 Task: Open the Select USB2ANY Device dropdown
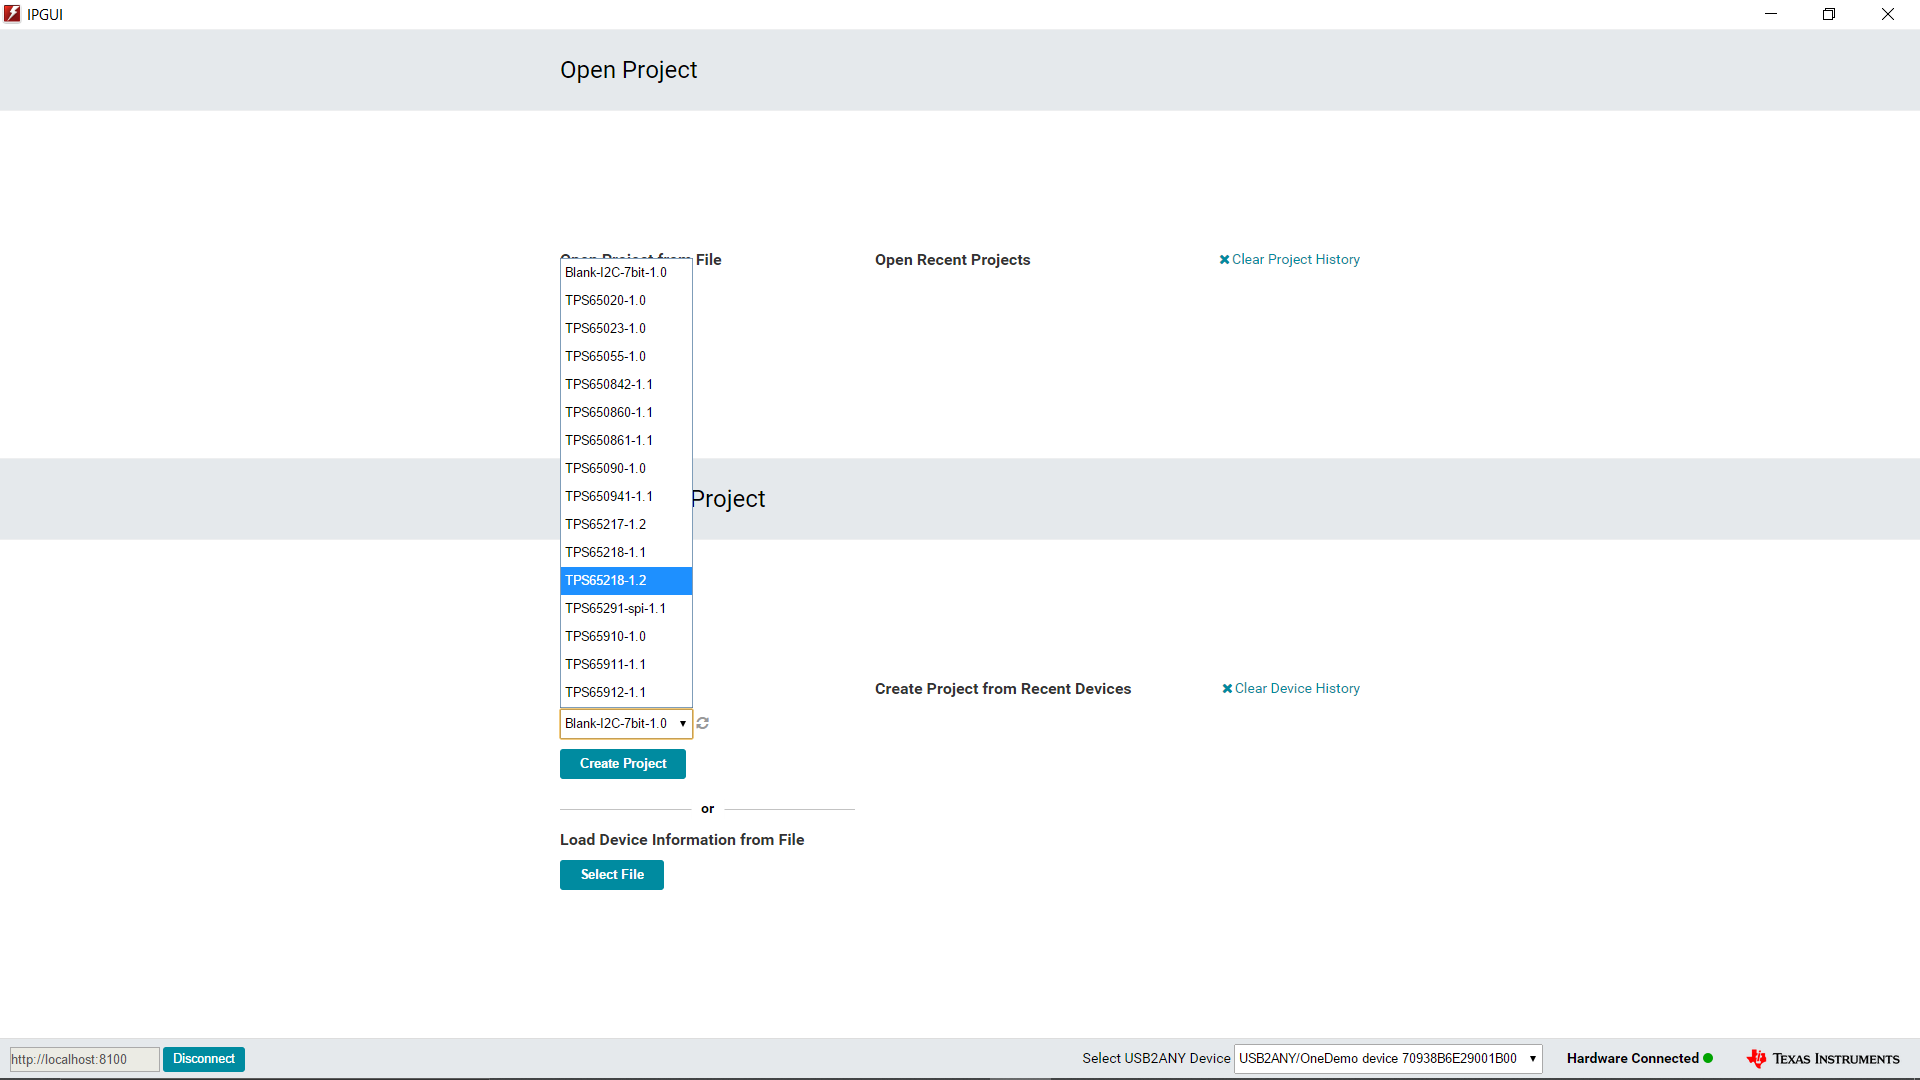tap(1387, 1058)
